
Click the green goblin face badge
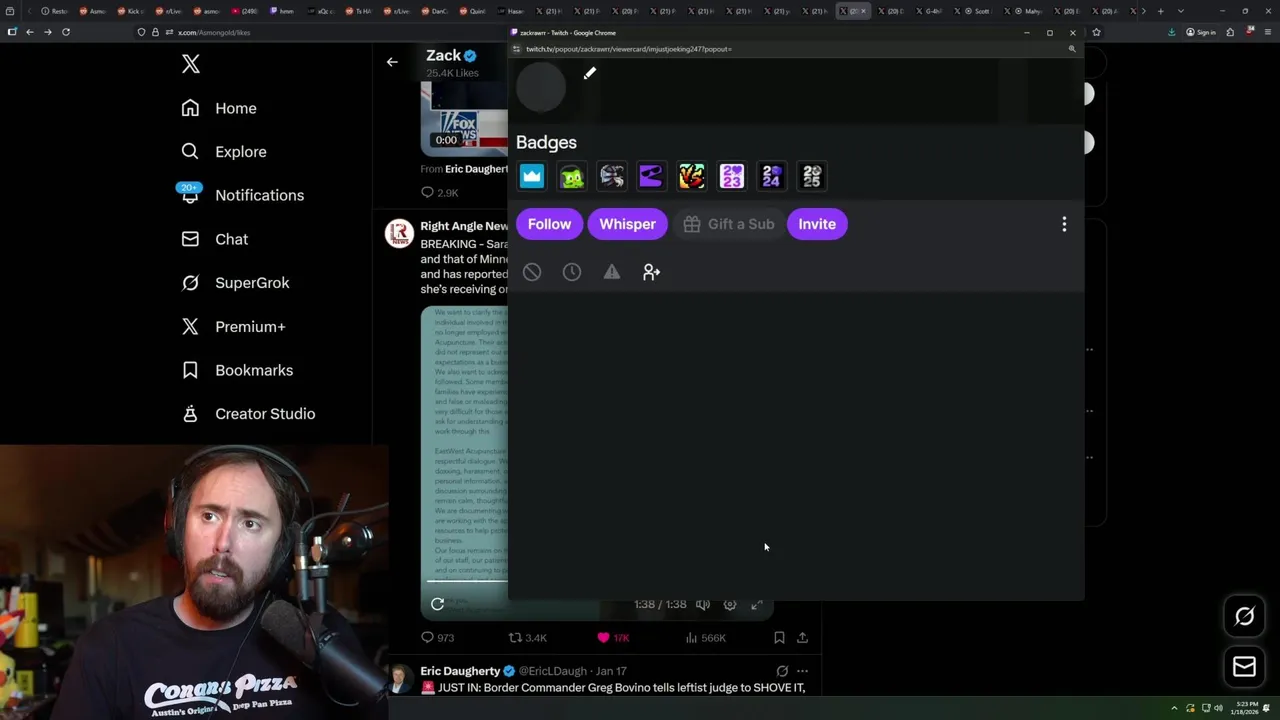point(572,177)
